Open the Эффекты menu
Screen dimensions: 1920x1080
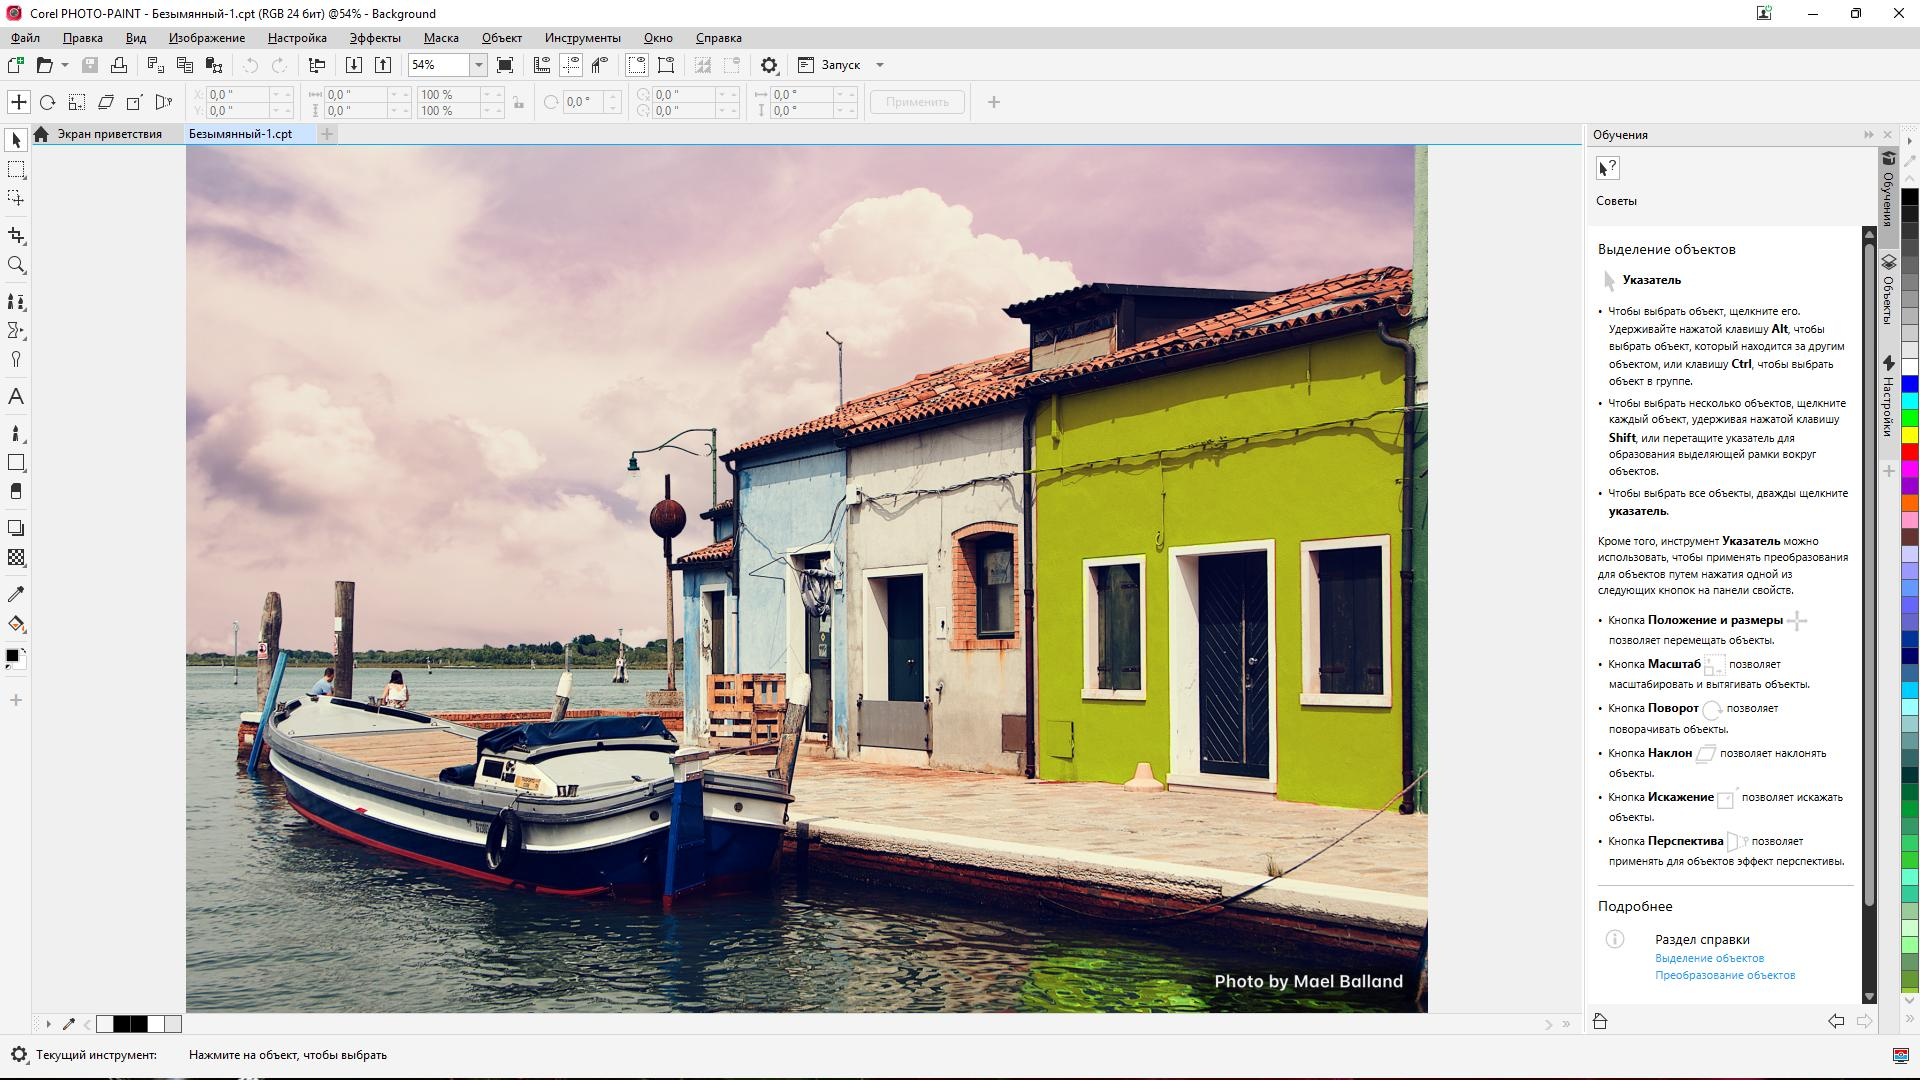tap(374, 38)
